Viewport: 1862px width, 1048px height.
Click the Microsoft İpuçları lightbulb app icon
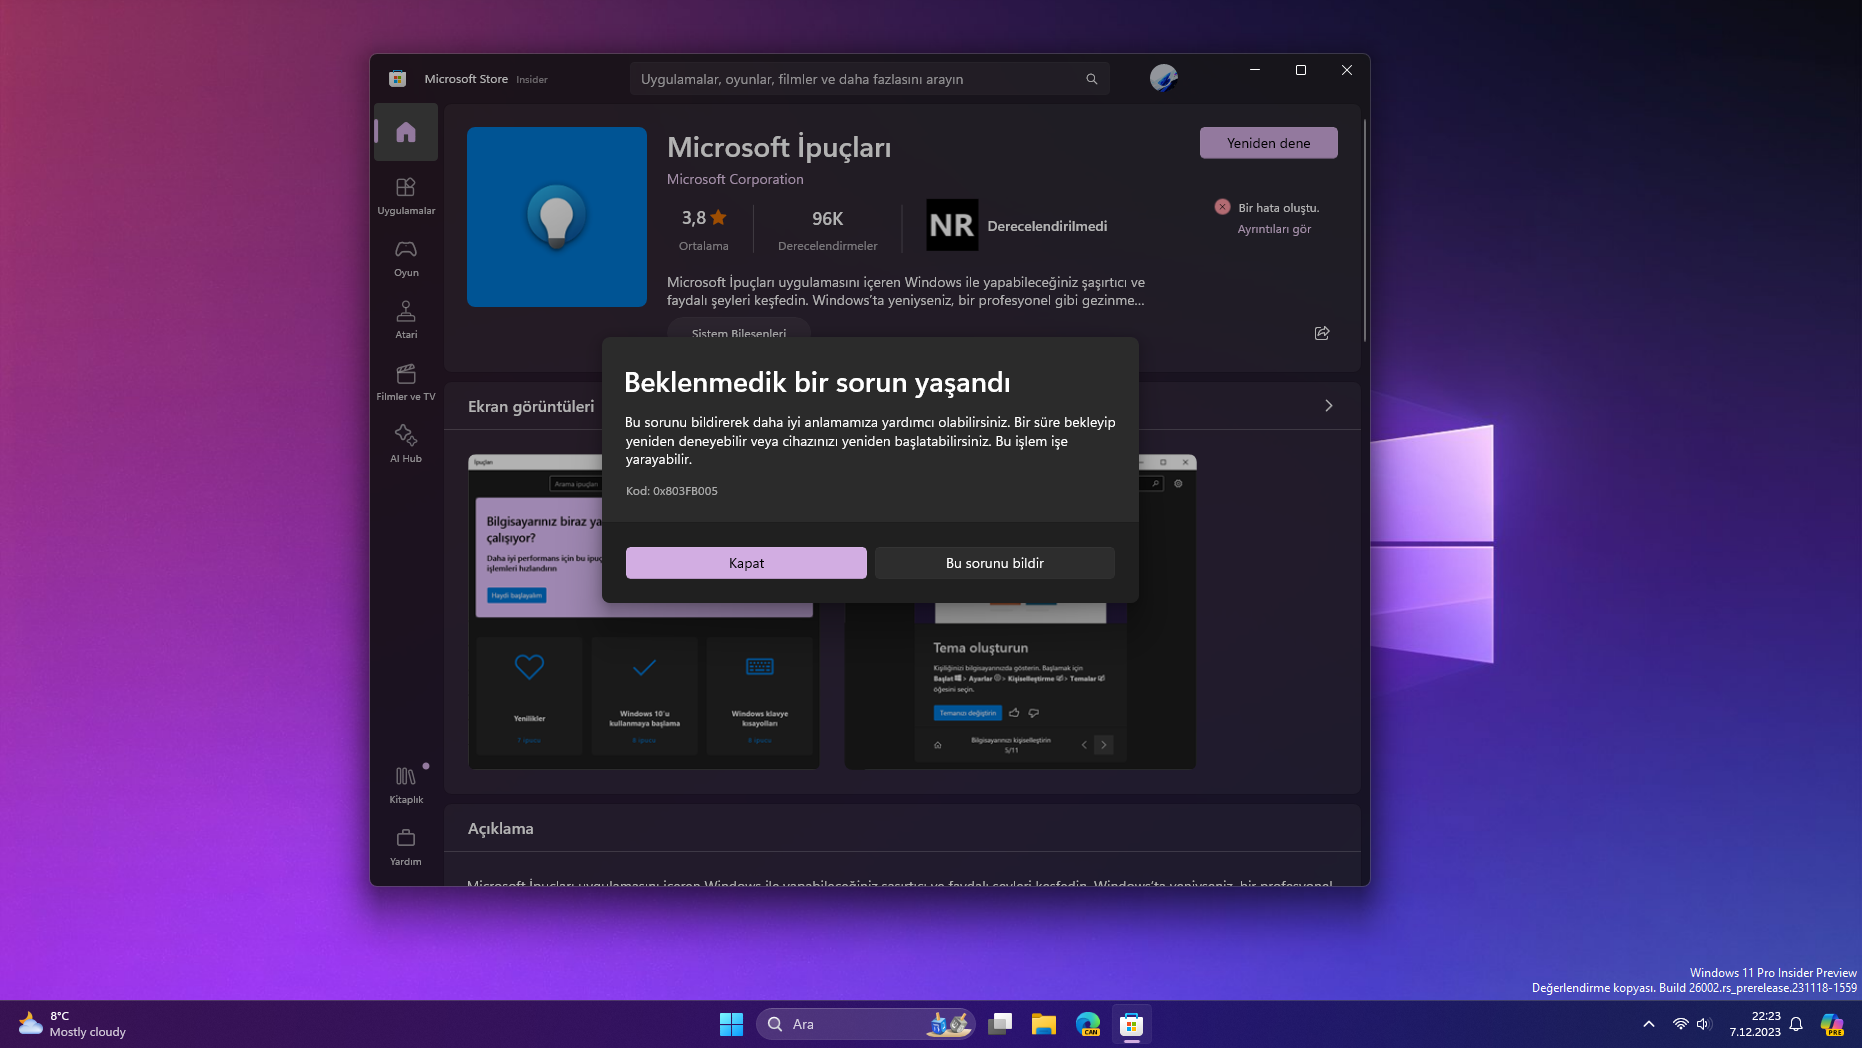coord(557,217)
